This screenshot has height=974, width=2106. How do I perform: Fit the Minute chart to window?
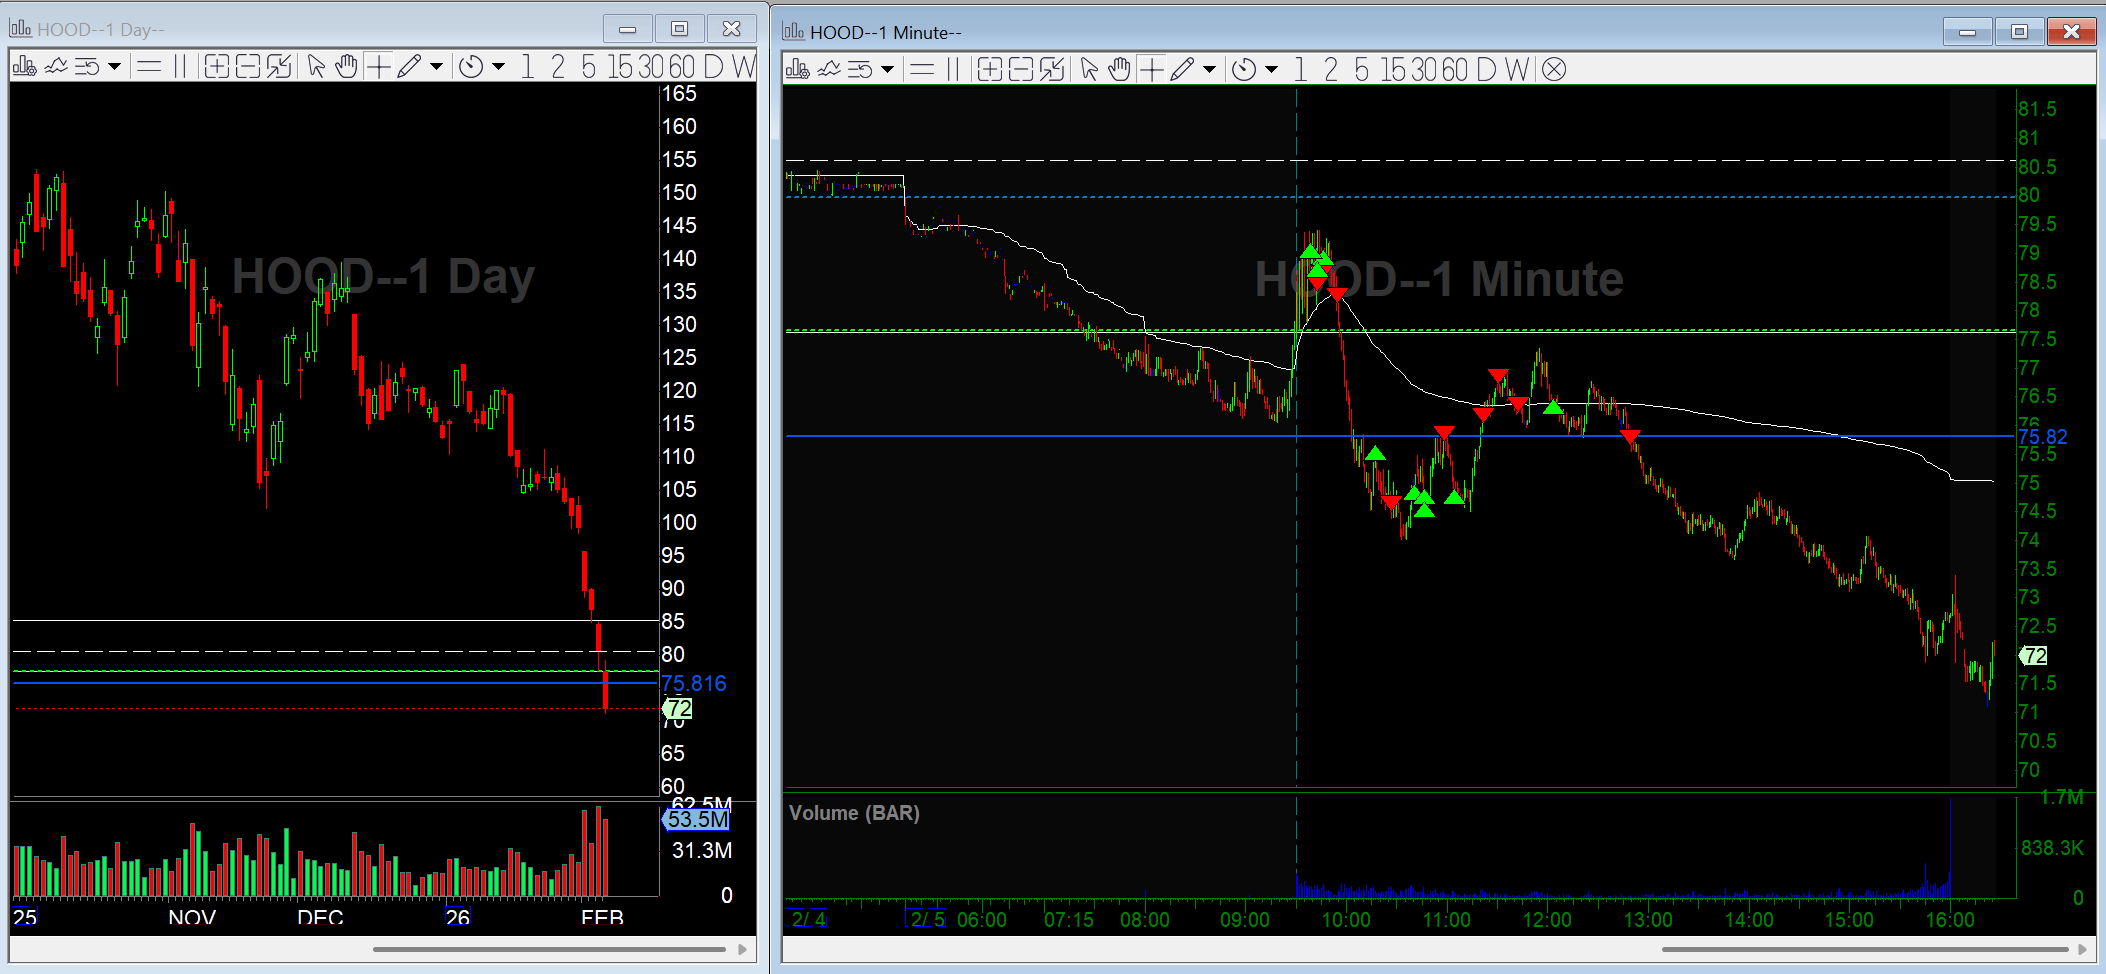pyautogui.click(x=1052, y=69)
